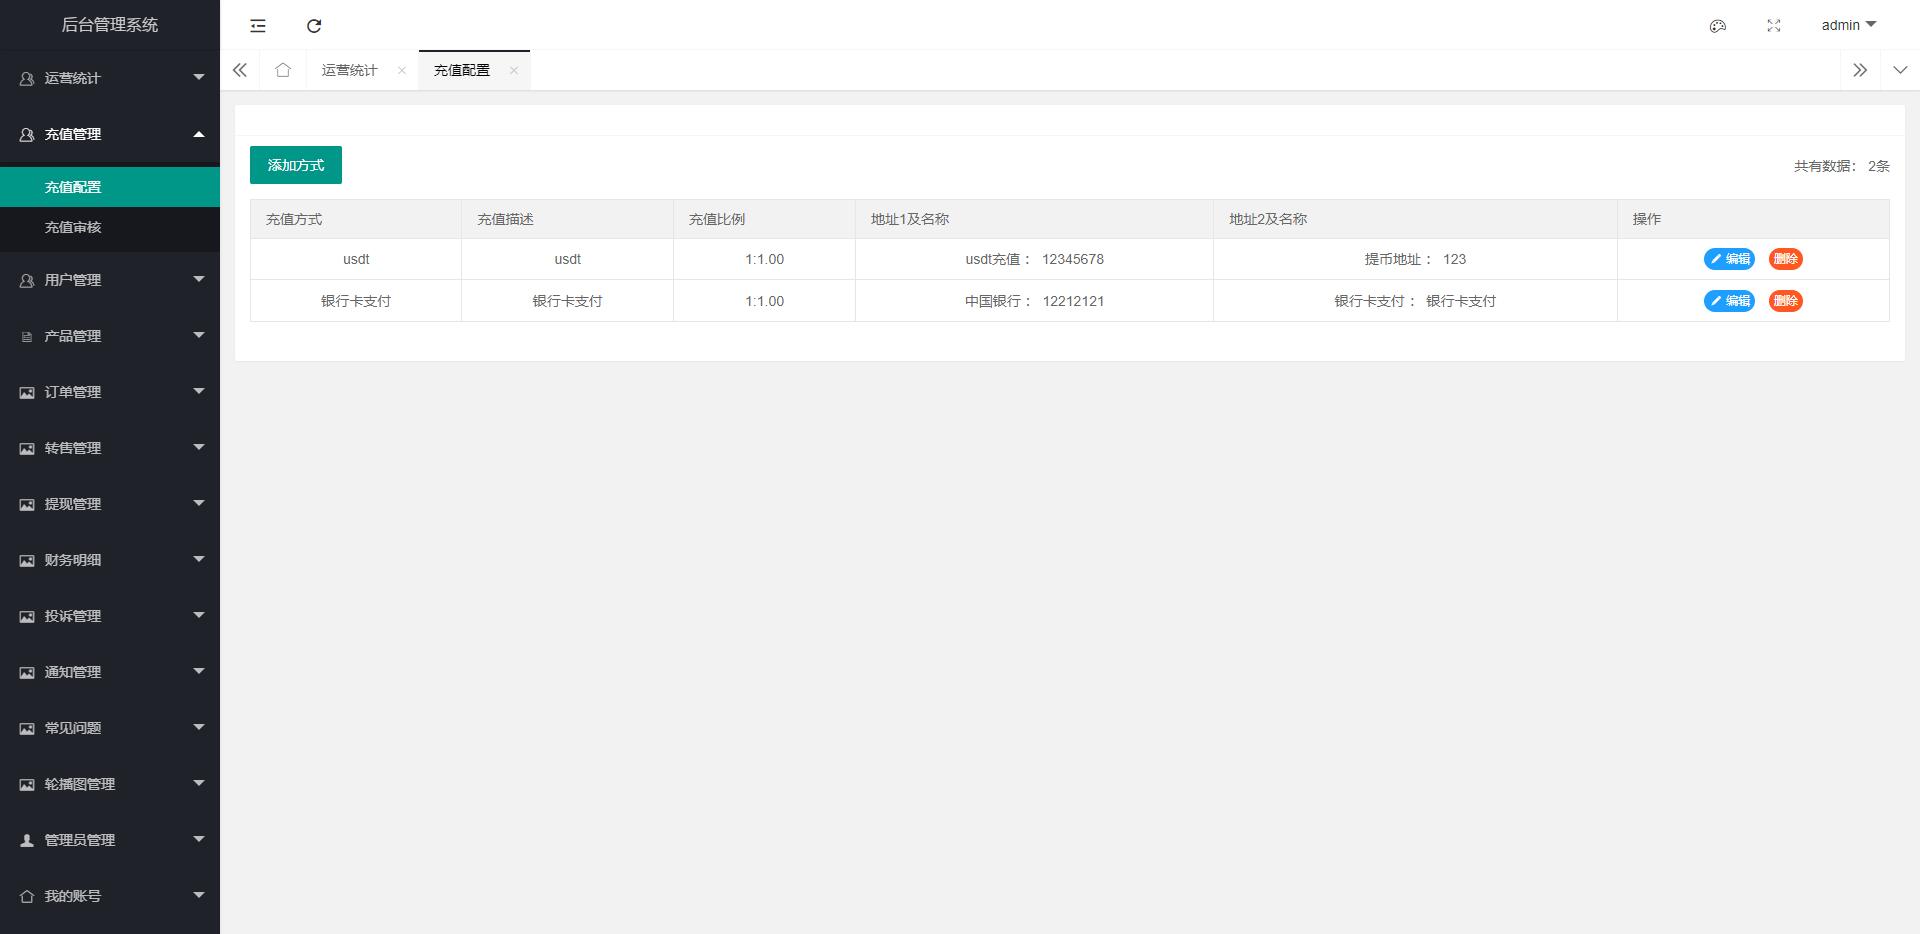Image resolution: width=1920 pixels, height=934 pixels.
Task: Go to the home tab icon
Action: [283, 70]
